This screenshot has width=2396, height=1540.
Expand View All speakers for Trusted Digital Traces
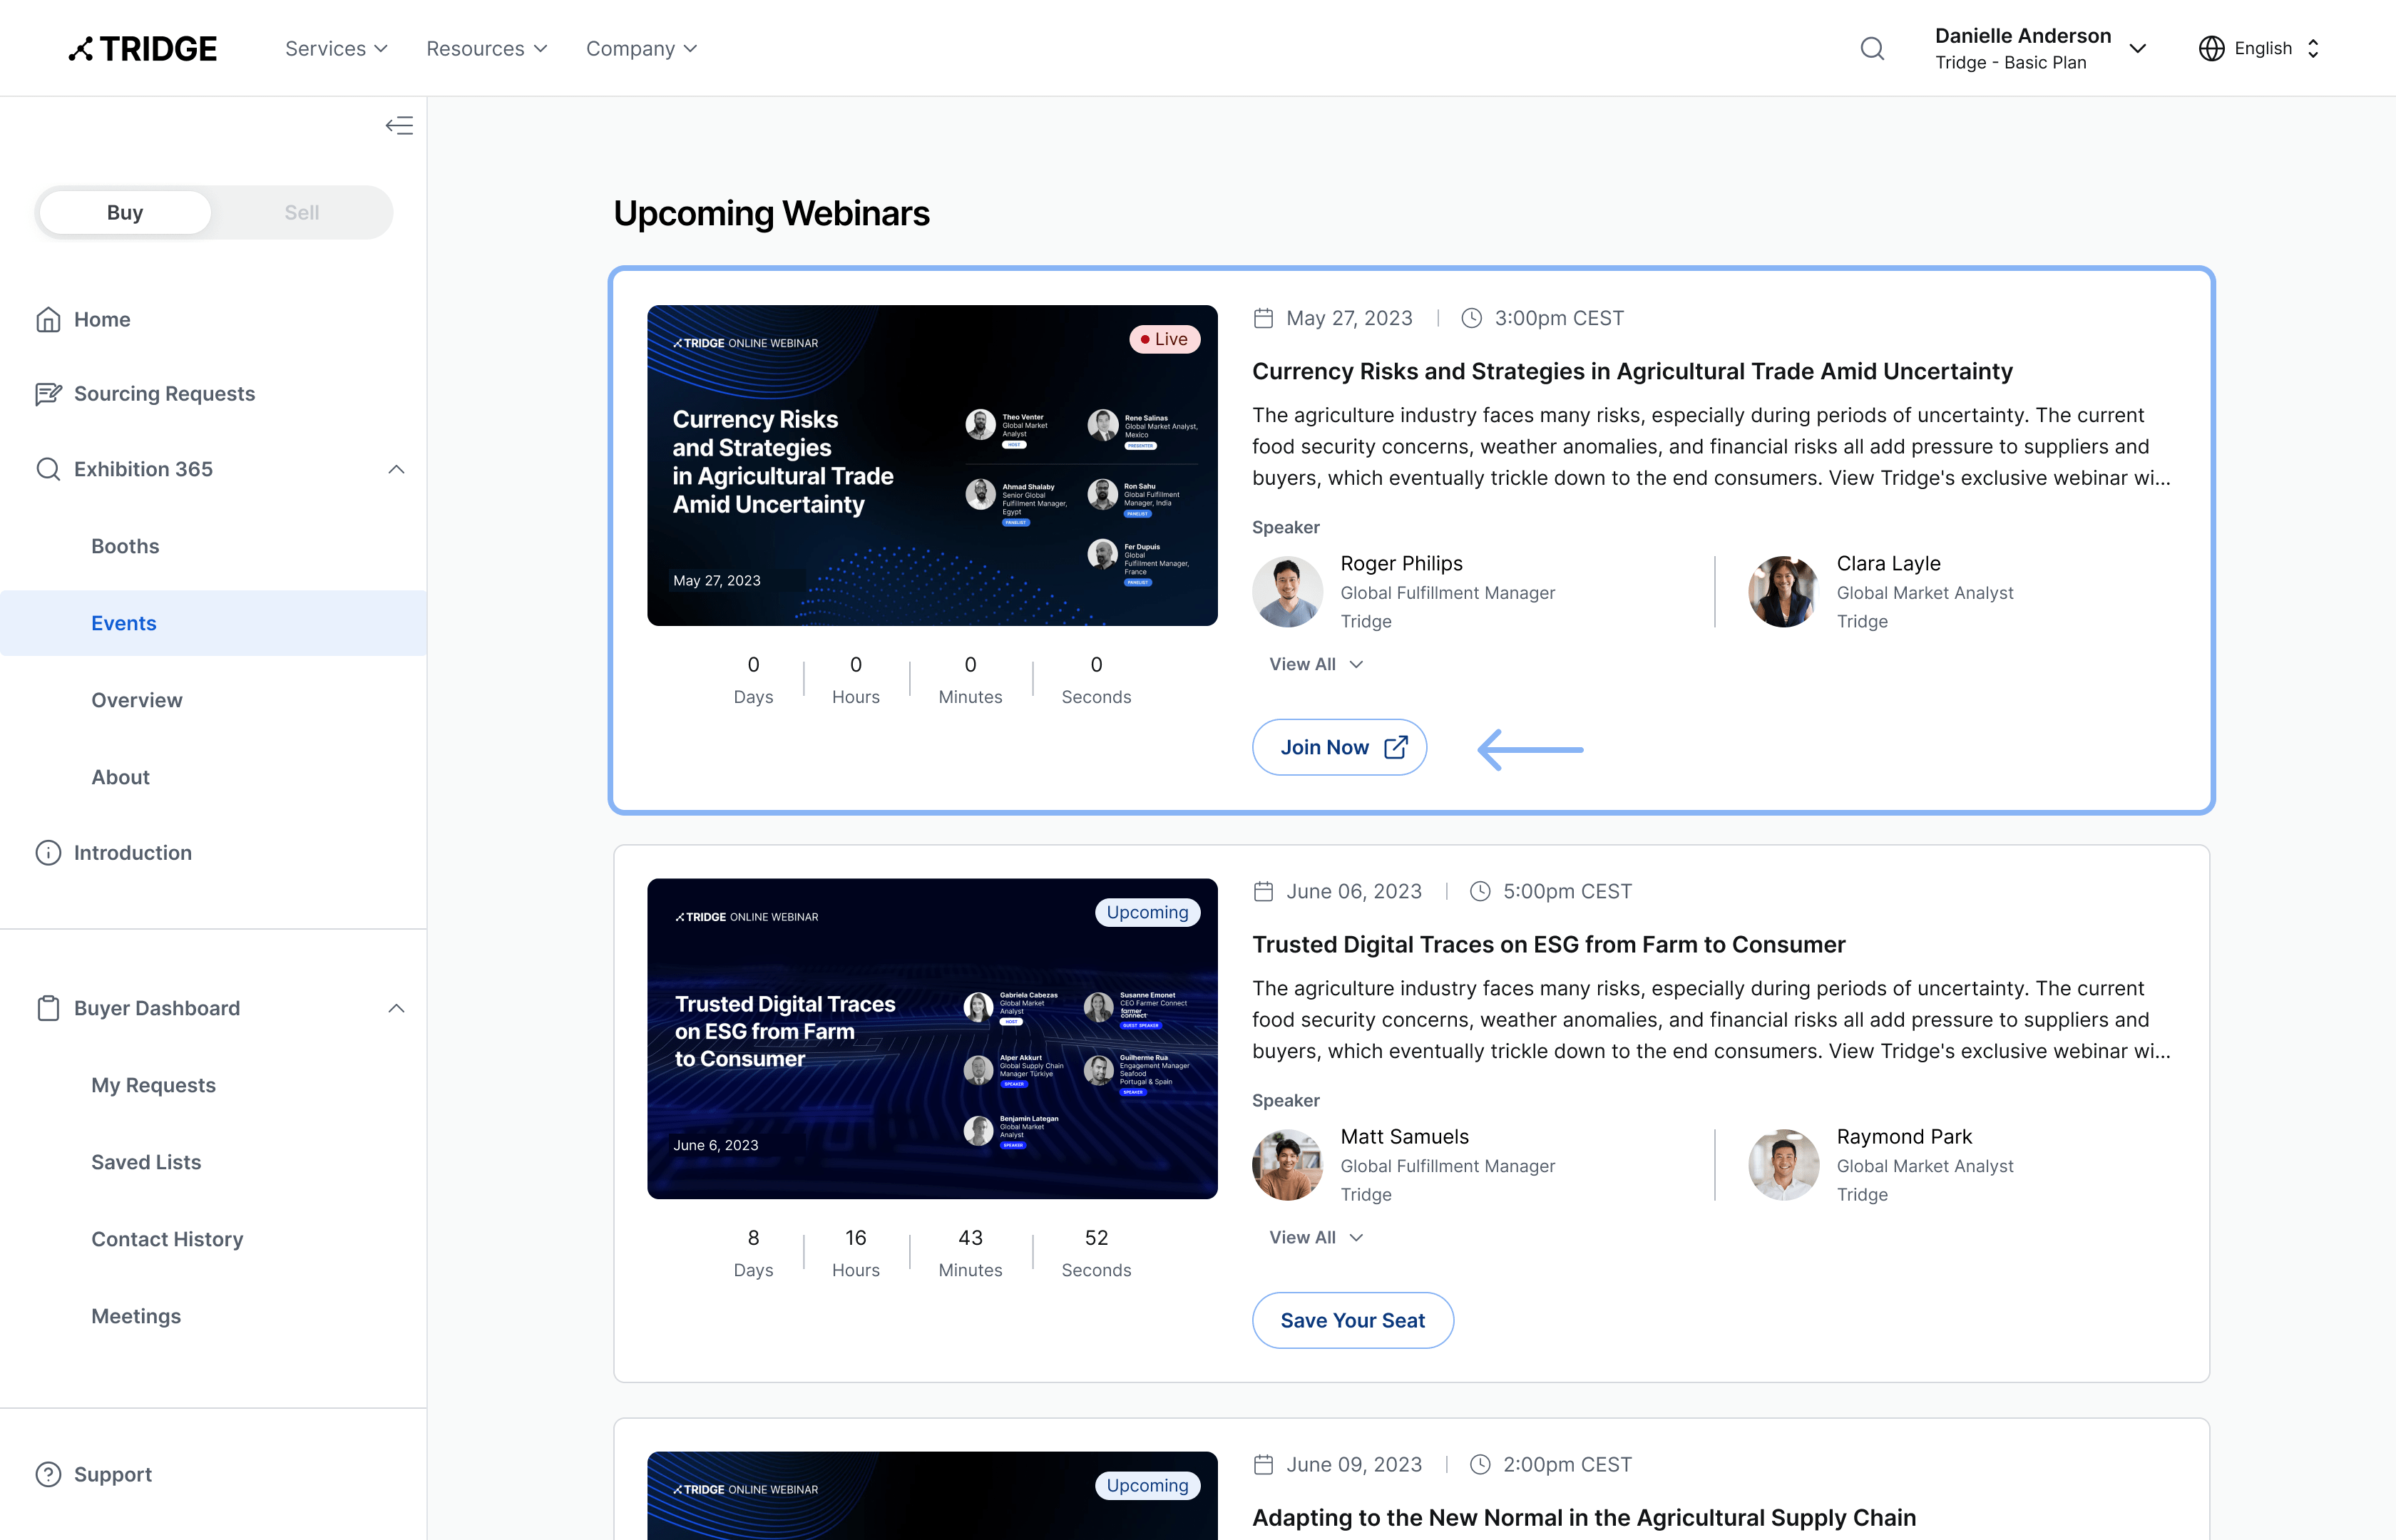[1315, 1237]
